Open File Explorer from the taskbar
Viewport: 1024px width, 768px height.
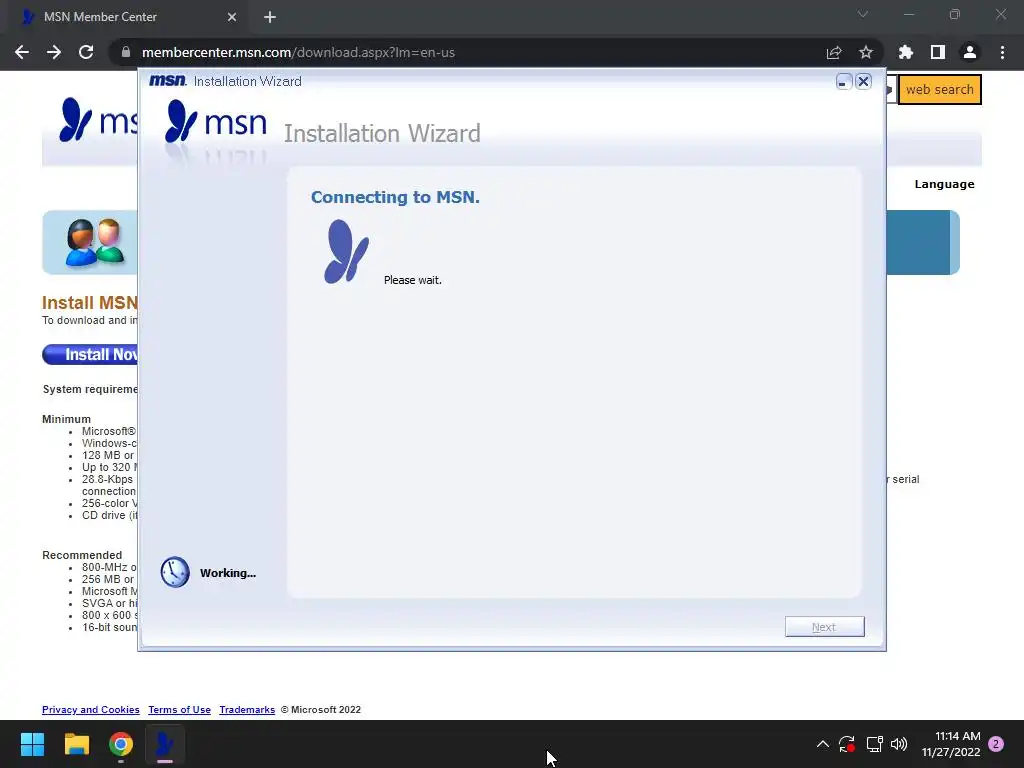point(76,744)
